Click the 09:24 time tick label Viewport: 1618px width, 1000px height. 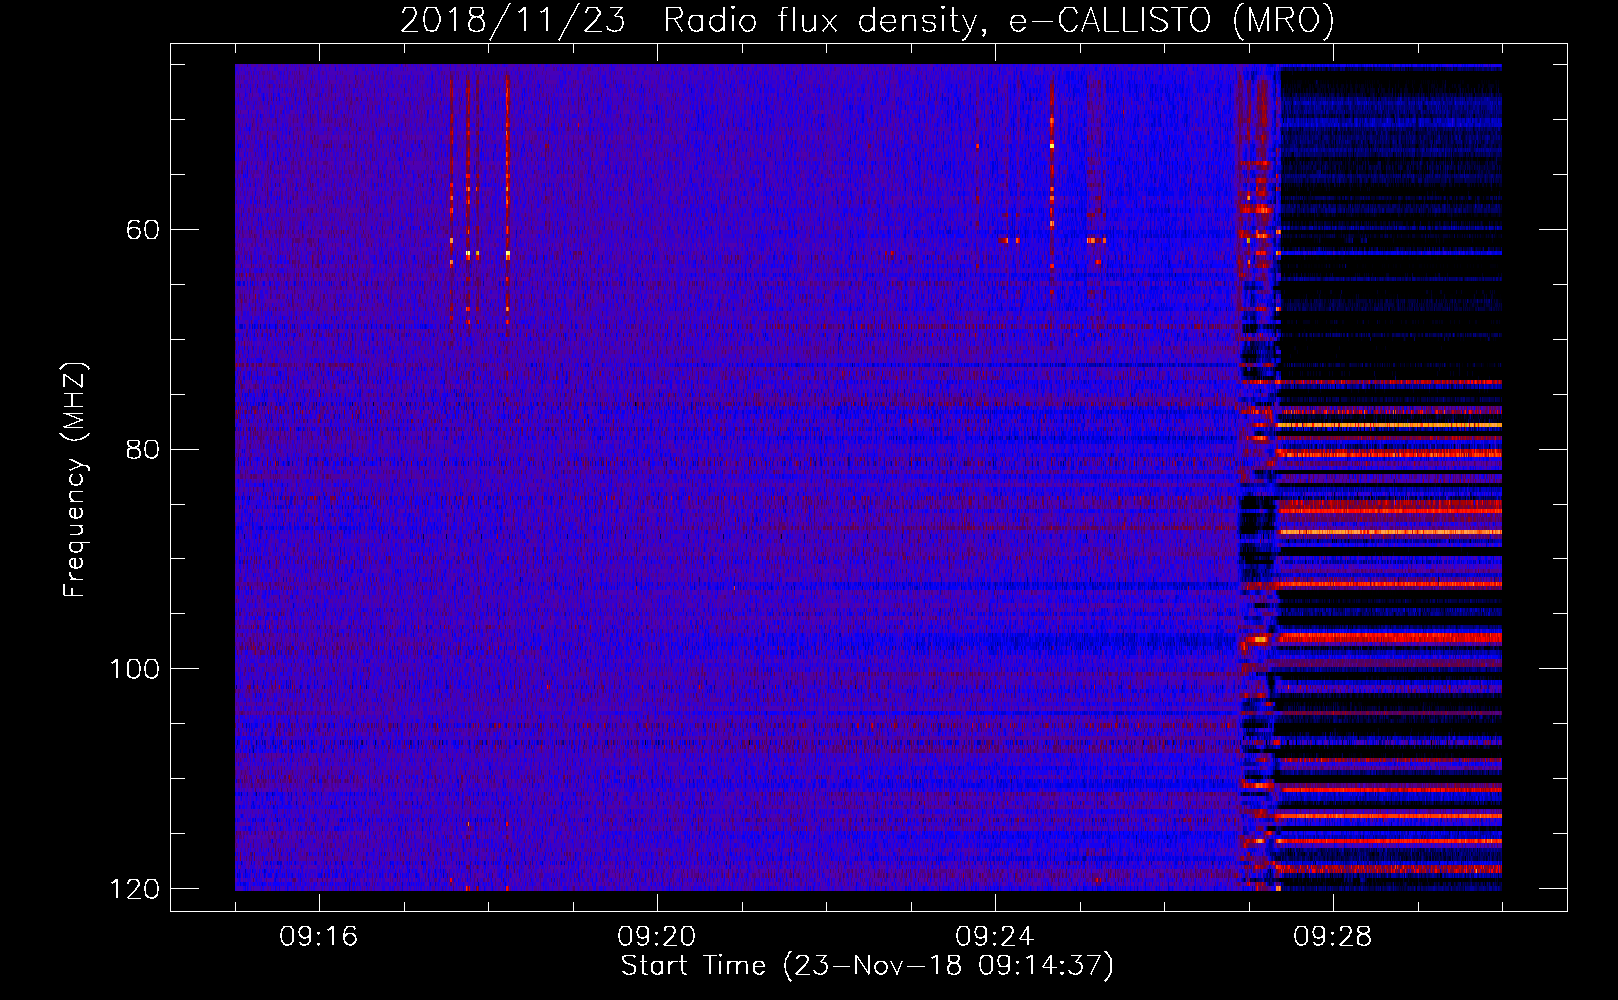[x=995, y=937]
